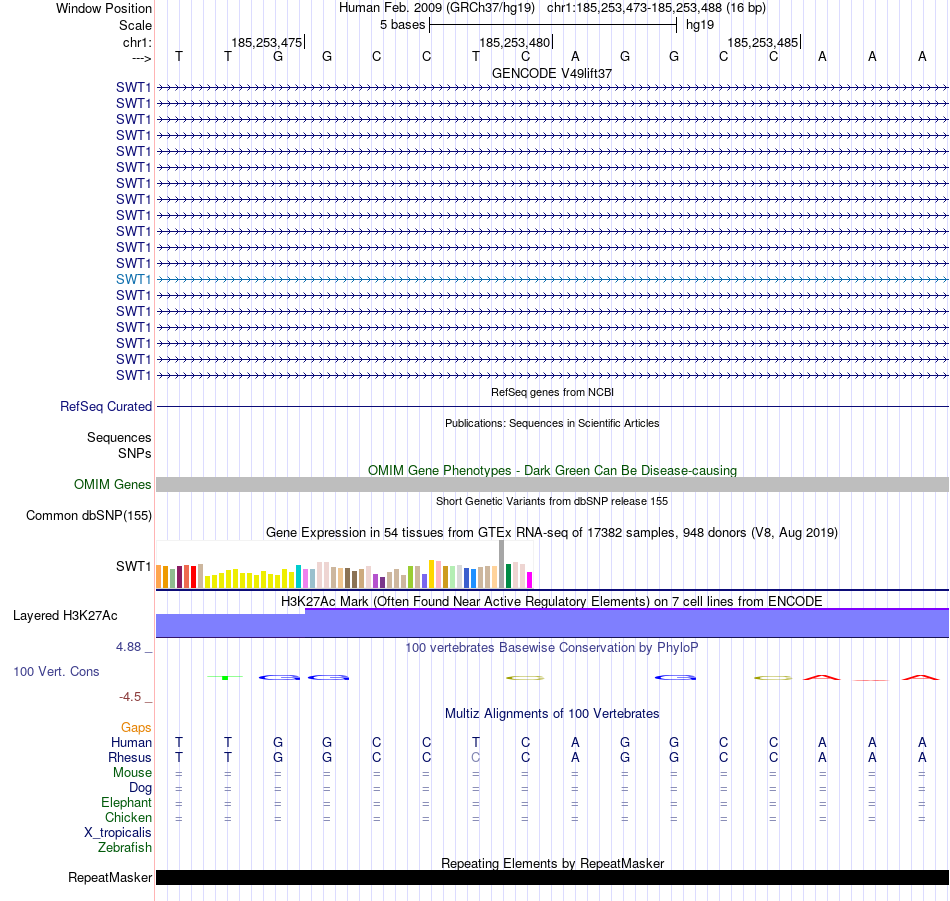Viewport: 950px width, 901px height.
Task: Click the SWT1 label beside GTEx bar chart
Action: point(133,567)
